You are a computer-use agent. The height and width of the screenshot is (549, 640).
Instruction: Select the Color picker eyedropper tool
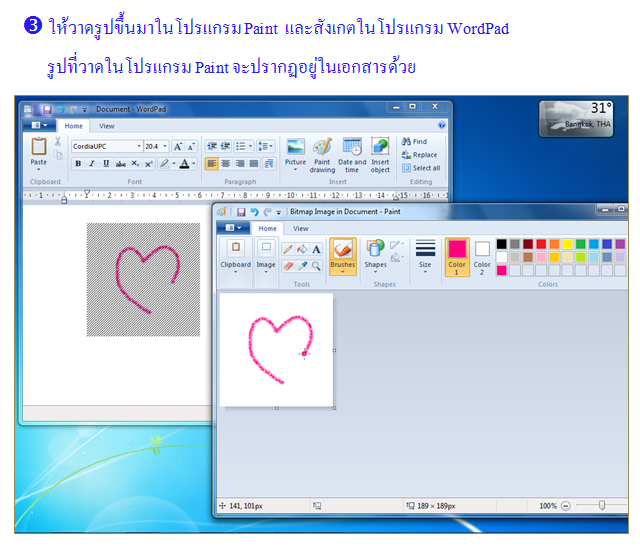point(302,266)
